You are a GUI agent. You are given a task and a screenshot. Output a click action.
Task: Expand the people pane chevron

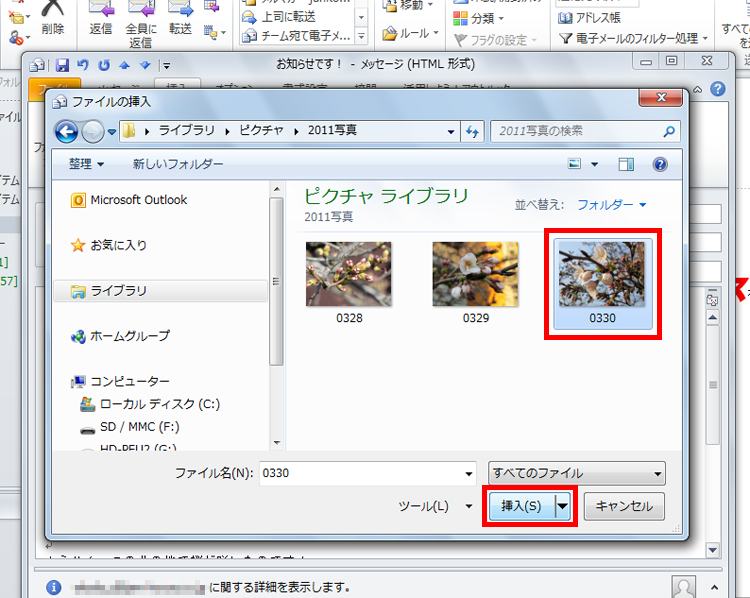(714, 587)
